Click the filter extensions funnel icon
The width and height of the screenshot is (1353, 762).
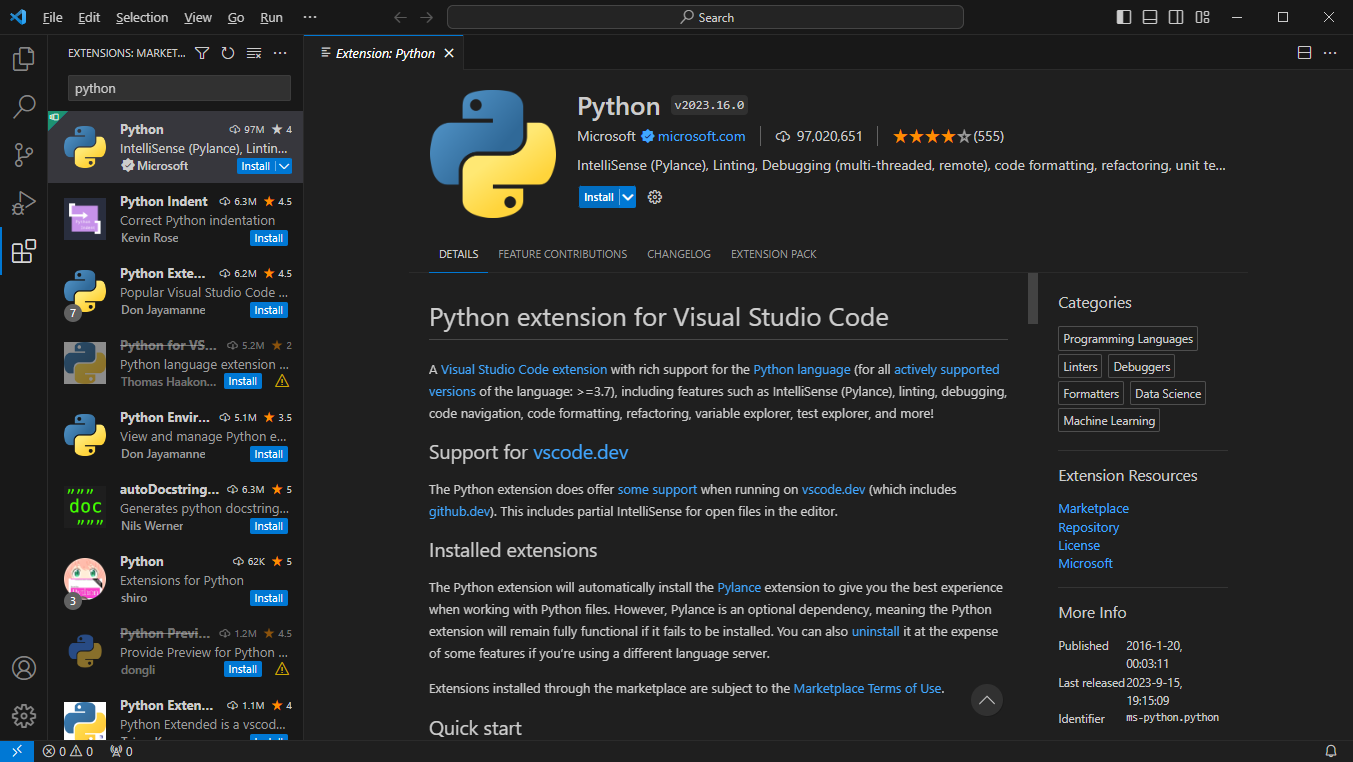(202, 53)
